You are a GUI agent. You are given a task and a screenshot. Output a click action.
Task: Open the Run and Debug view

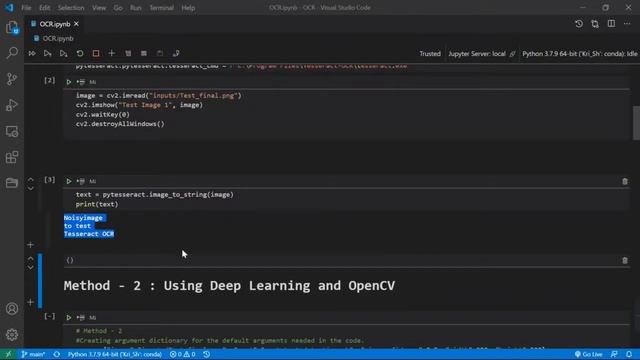tap(12, 105)
